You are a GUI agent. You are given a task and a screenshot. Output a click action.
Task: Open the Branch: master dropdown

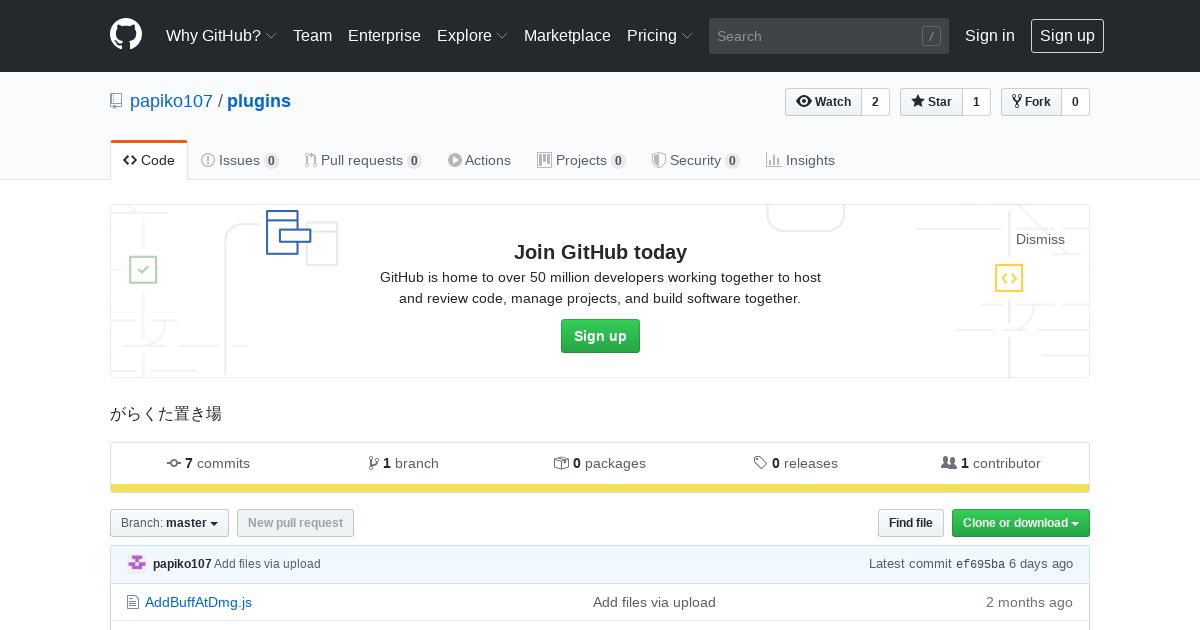[x=169, y=523]
